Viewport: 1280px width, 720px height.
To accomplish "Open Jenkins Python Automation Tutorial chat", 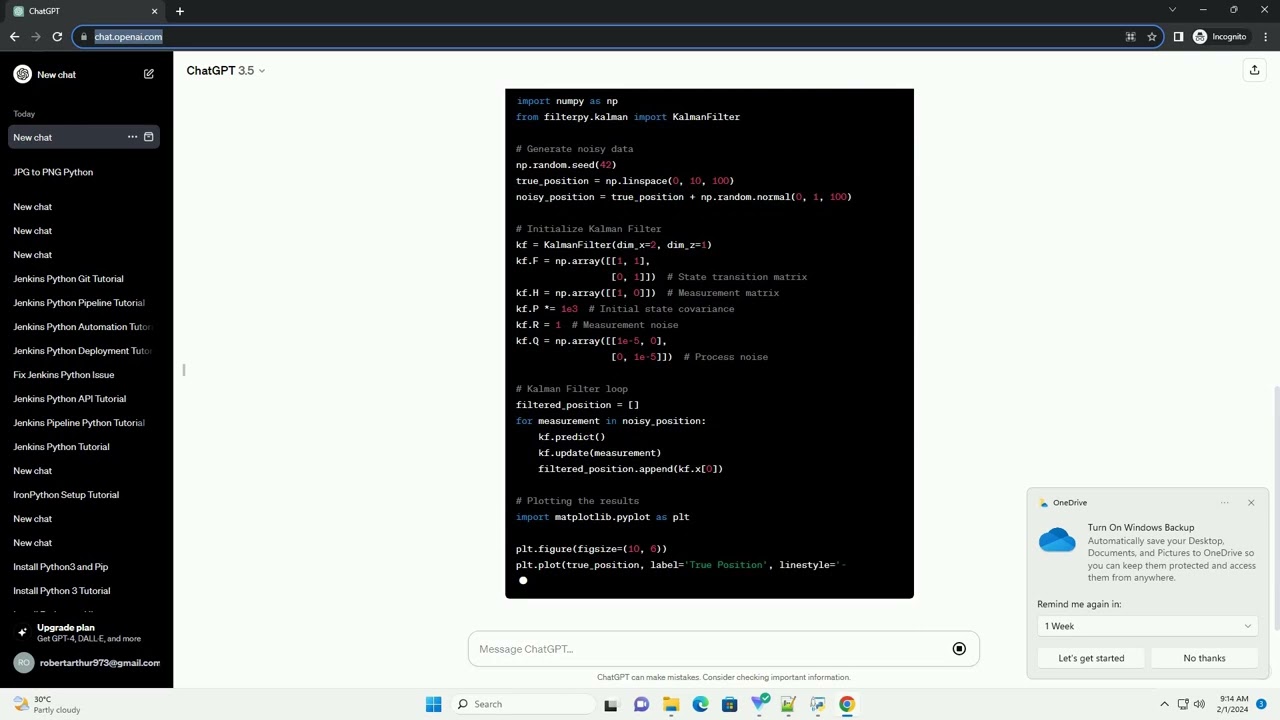I will (84, 327).
